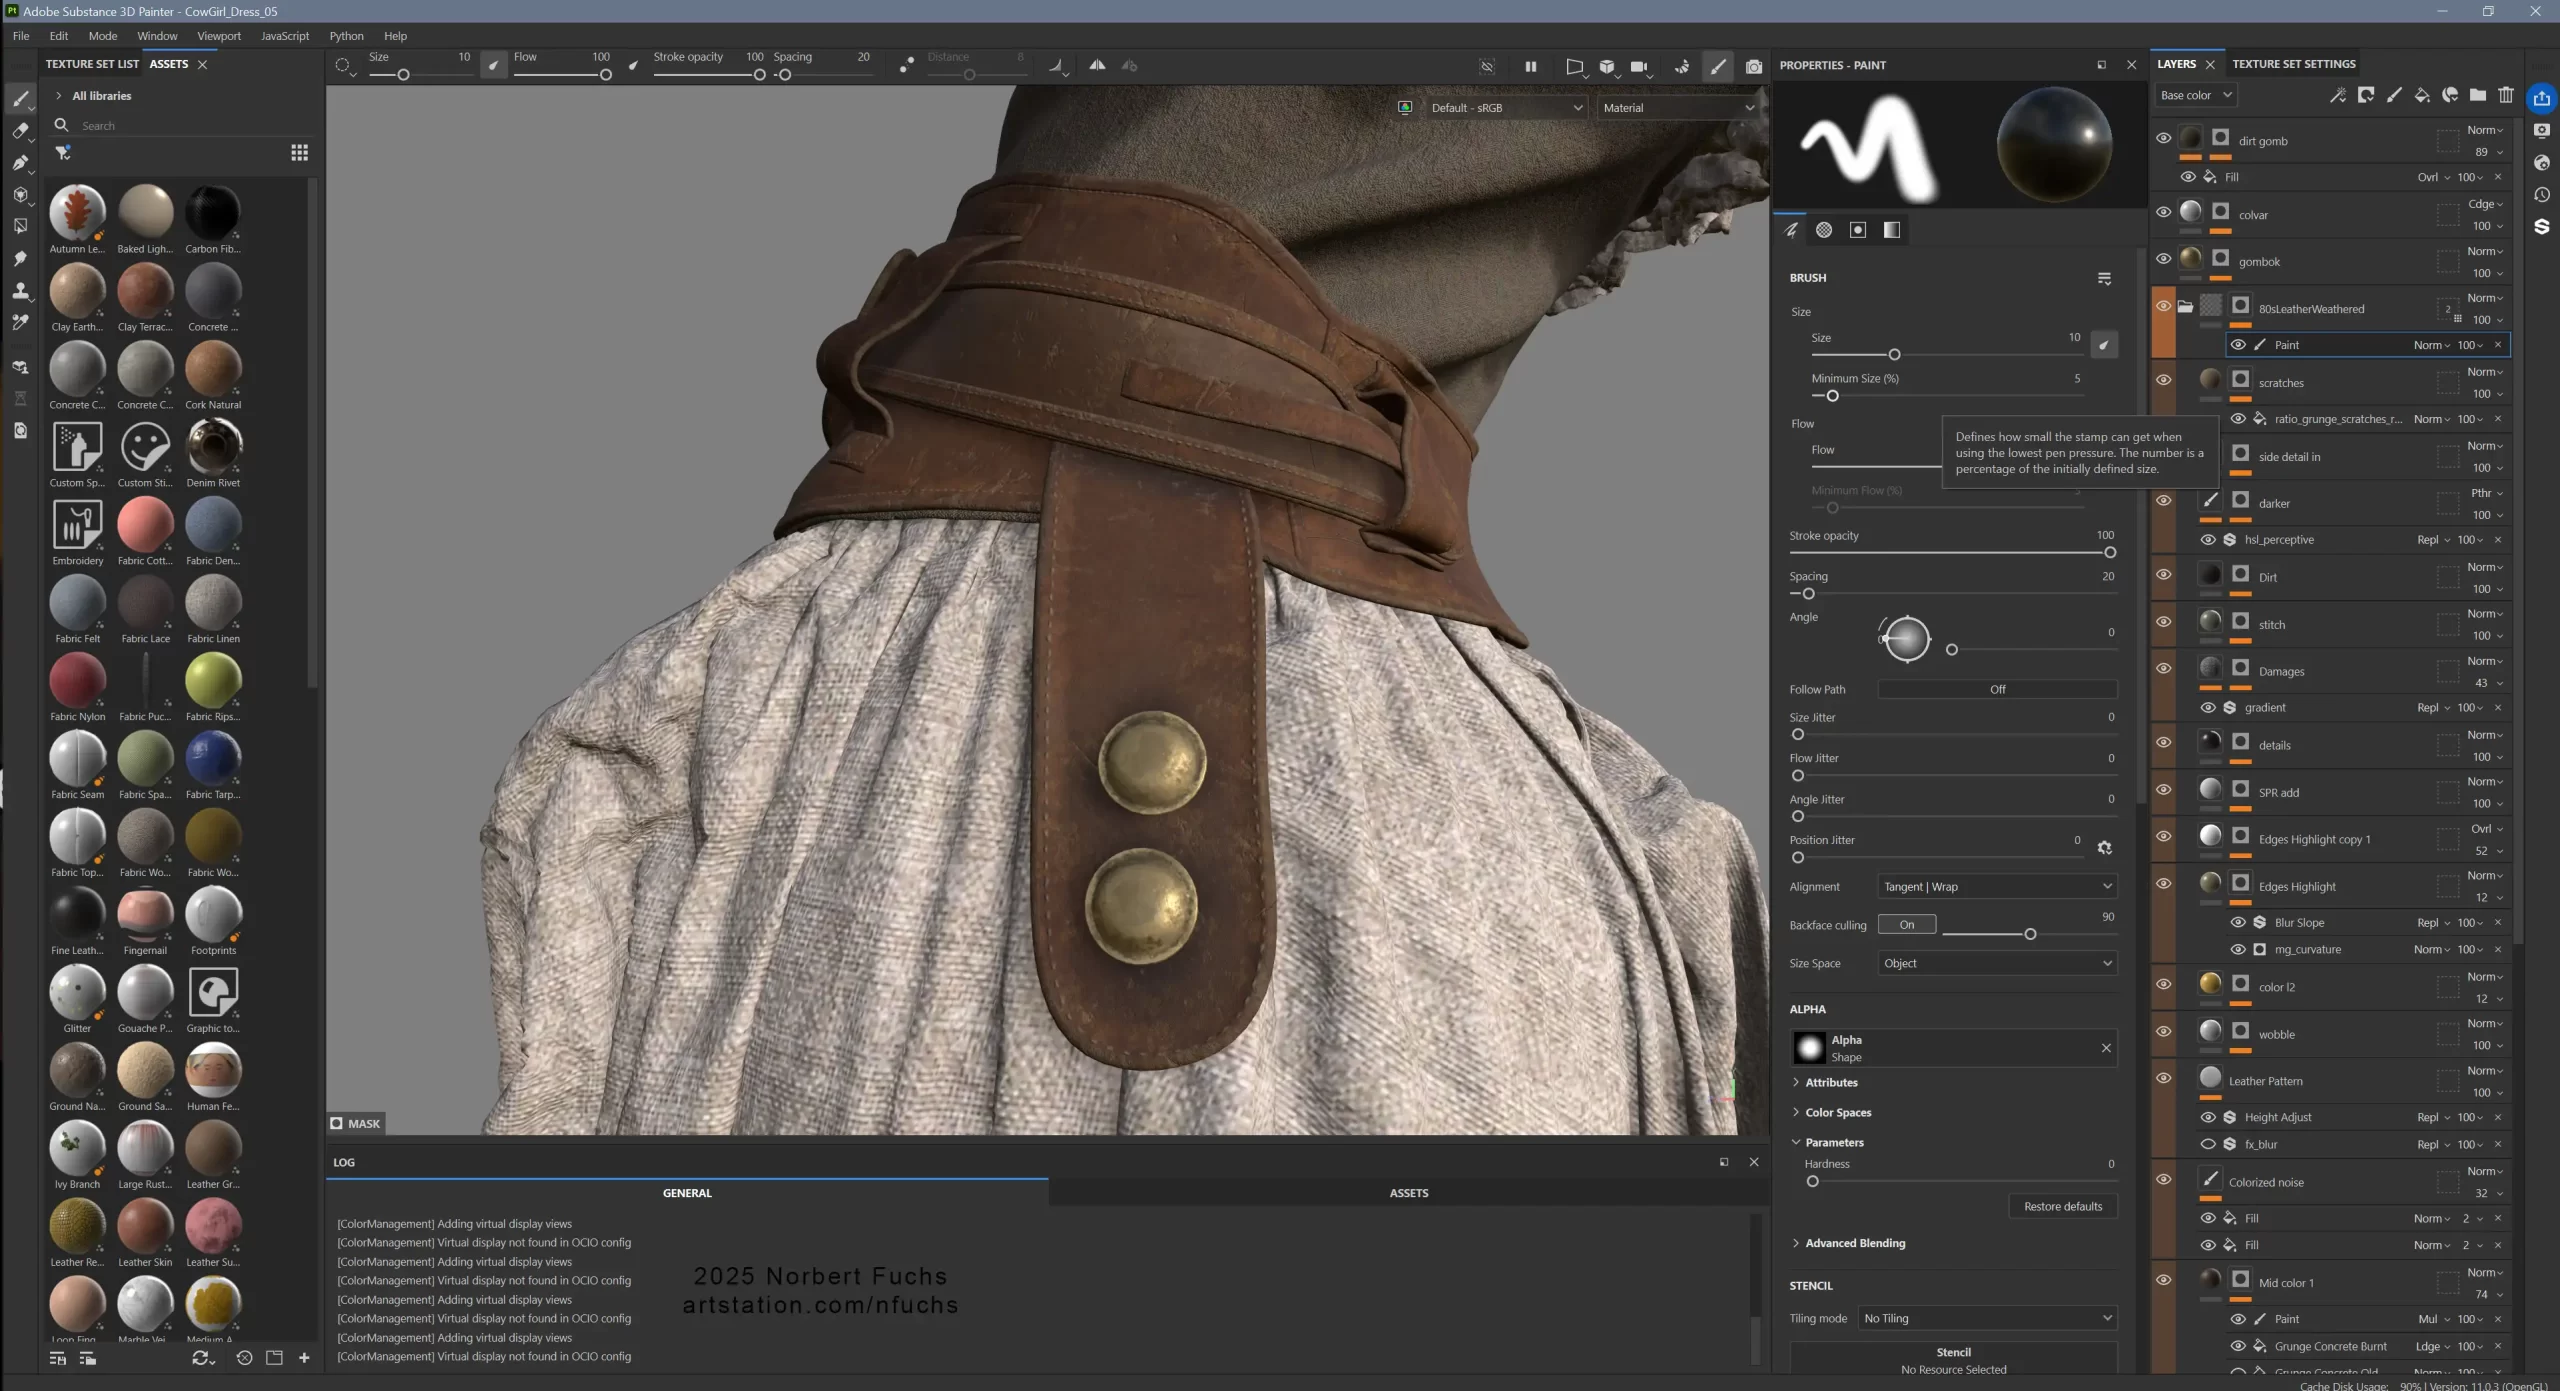
Task: Take a viewport screenshot with the camera icon
Action: (1754, 66)
